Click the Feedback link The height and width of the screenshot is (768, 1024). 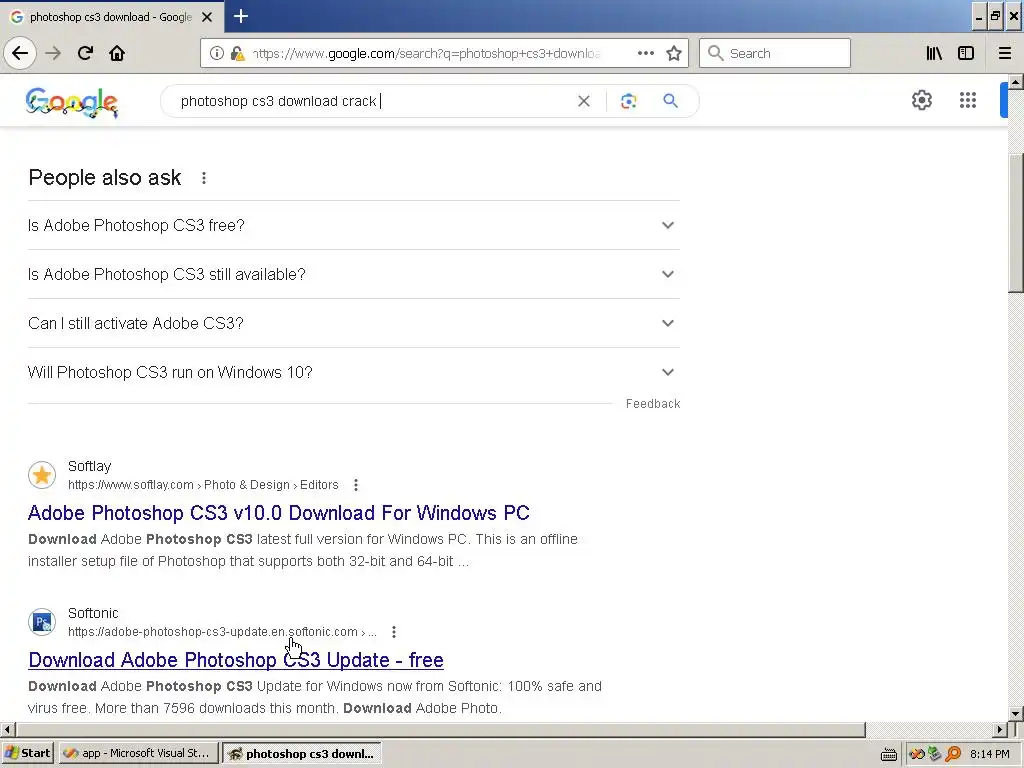pos(653,404)
